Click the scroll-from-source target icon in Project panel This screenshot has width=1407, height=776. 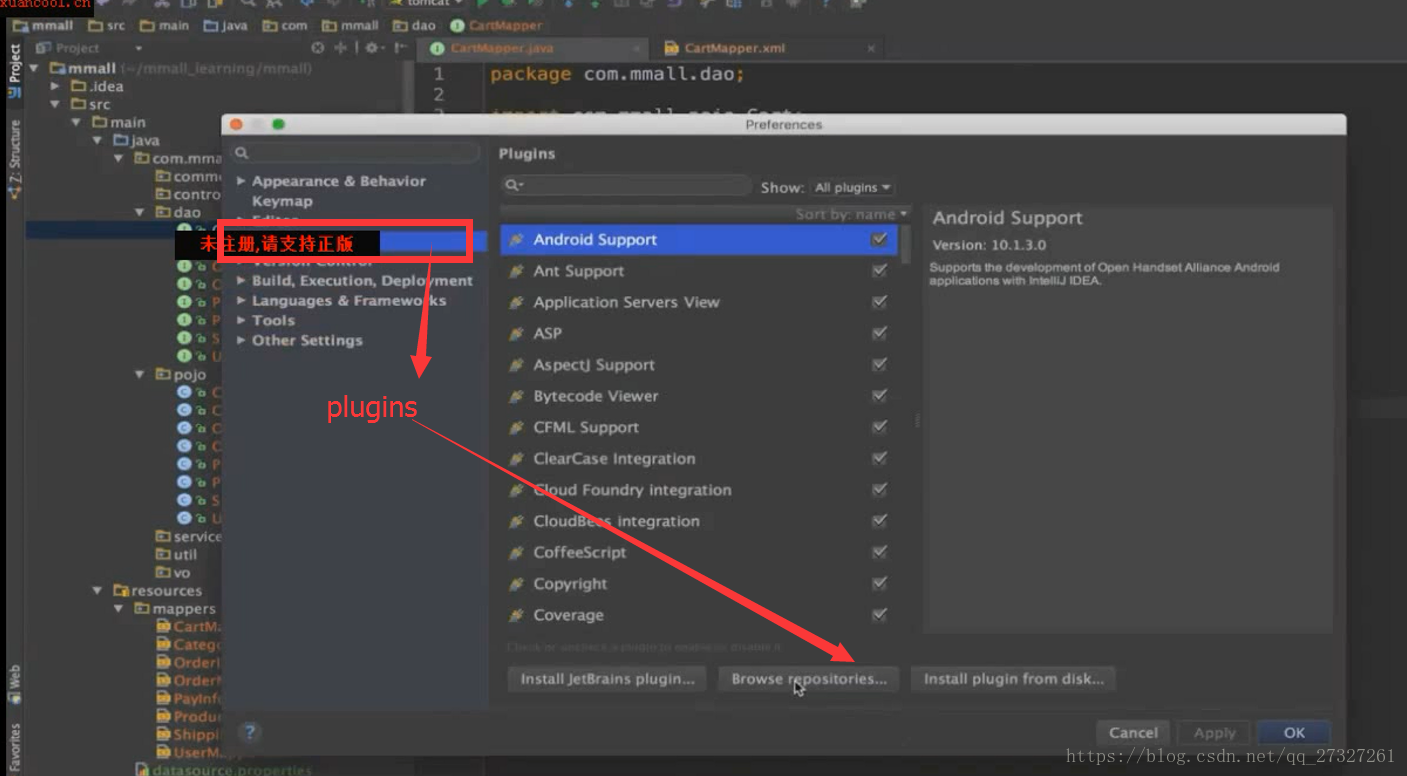(318, 48)
